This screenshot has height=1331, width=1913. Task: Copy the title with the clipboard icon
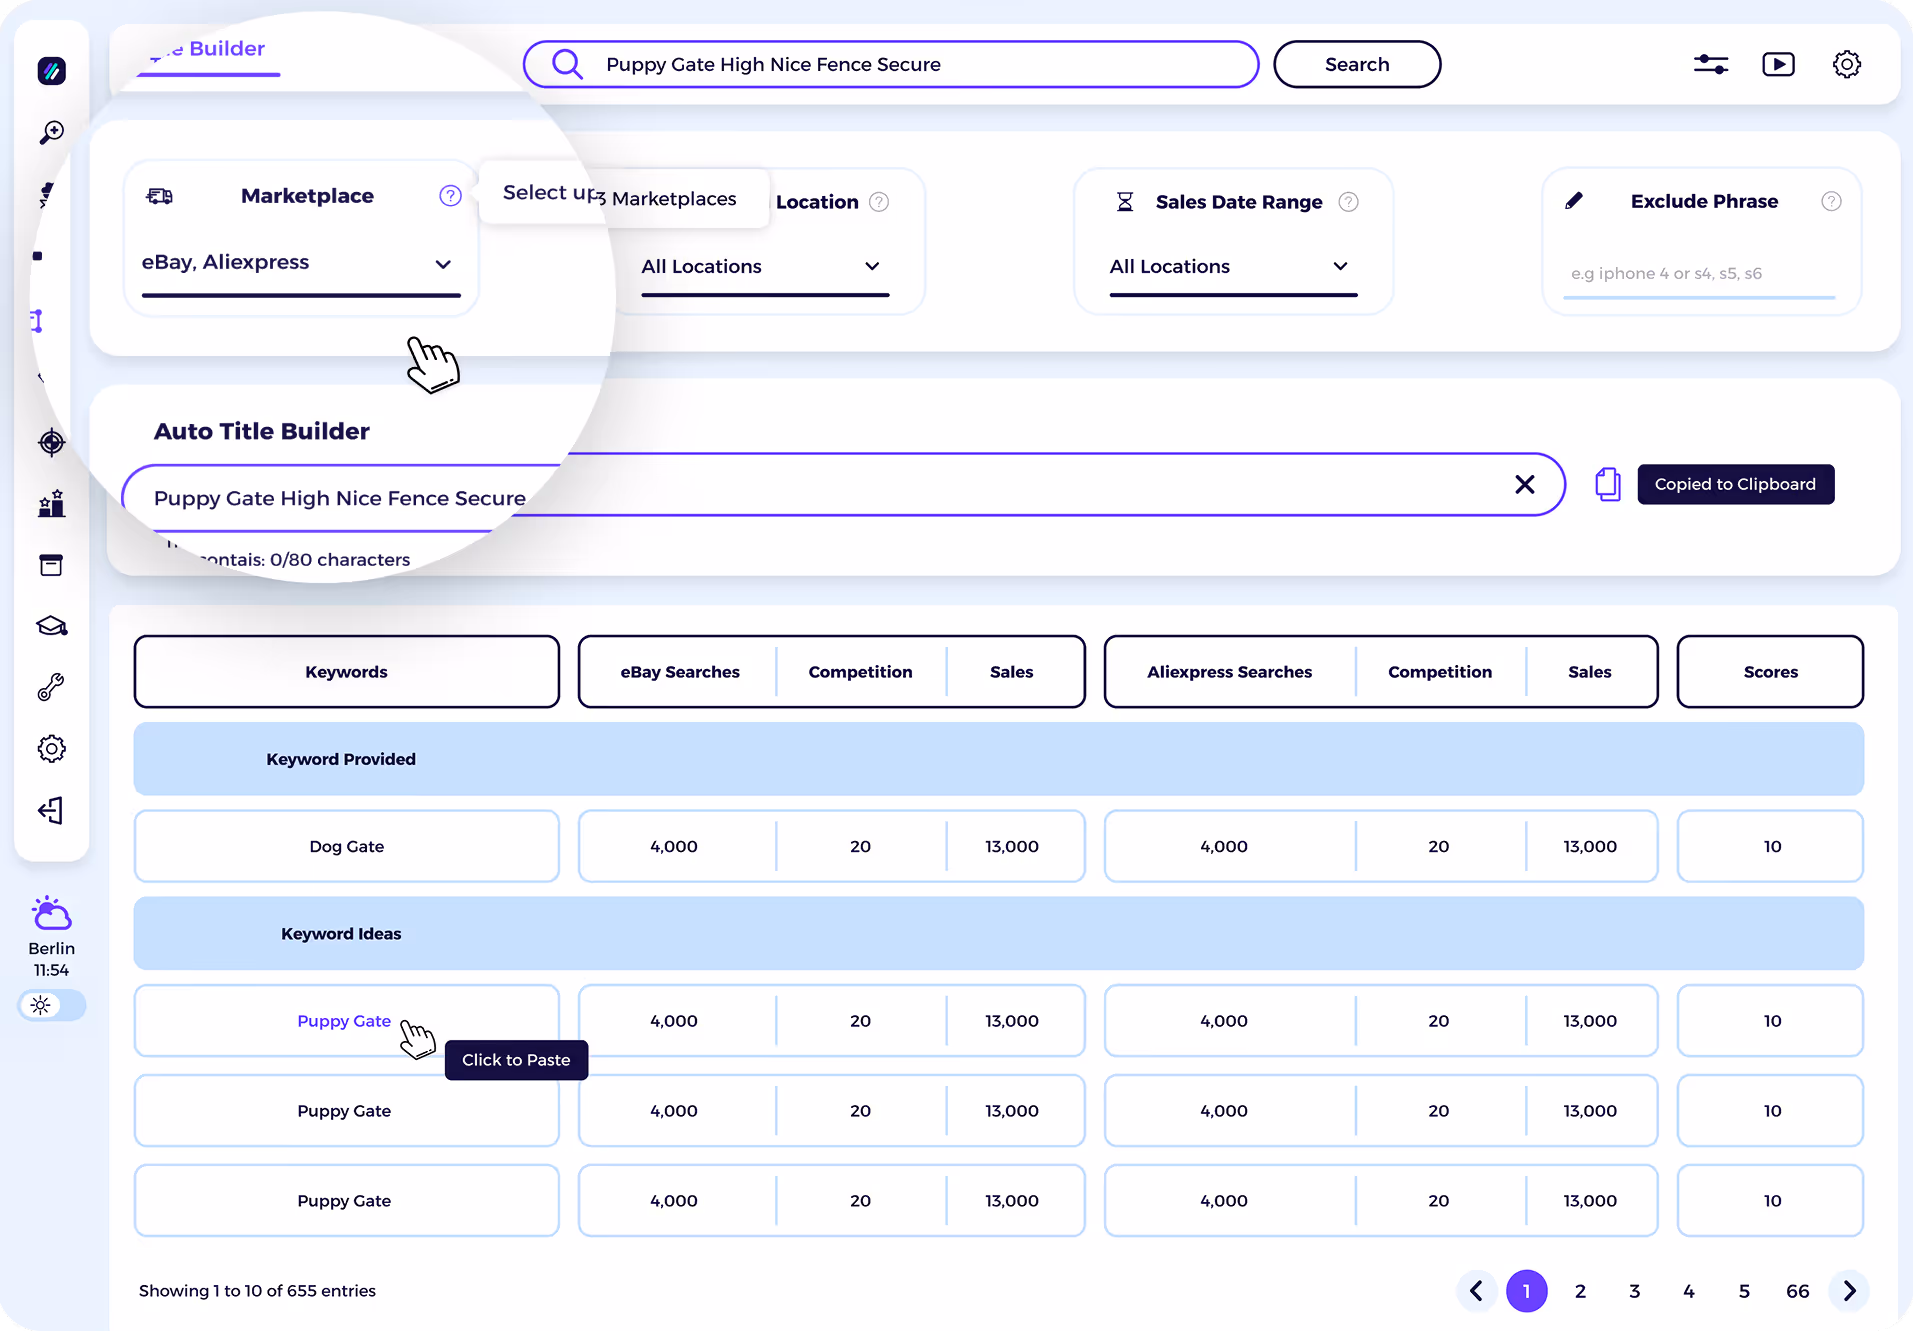pyautogui.click(x=1608, y=484)
